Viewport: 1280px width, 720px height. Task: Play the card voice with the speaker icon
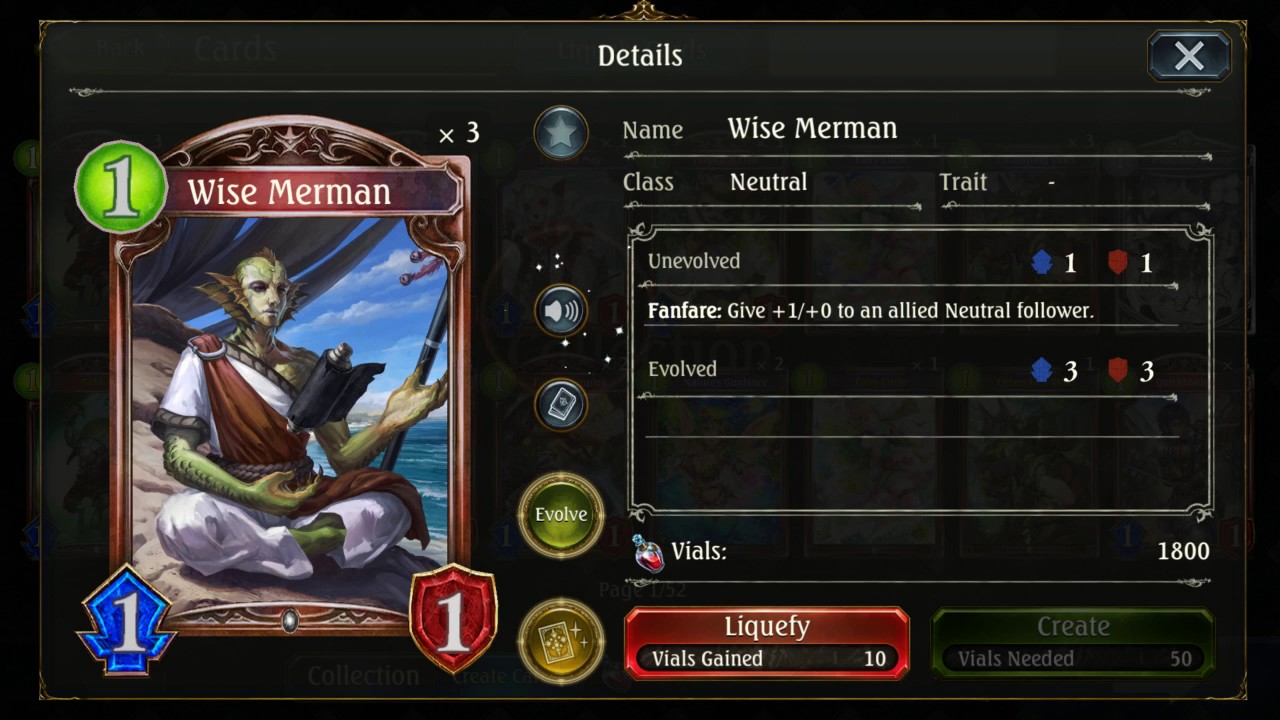pos(561,312)
